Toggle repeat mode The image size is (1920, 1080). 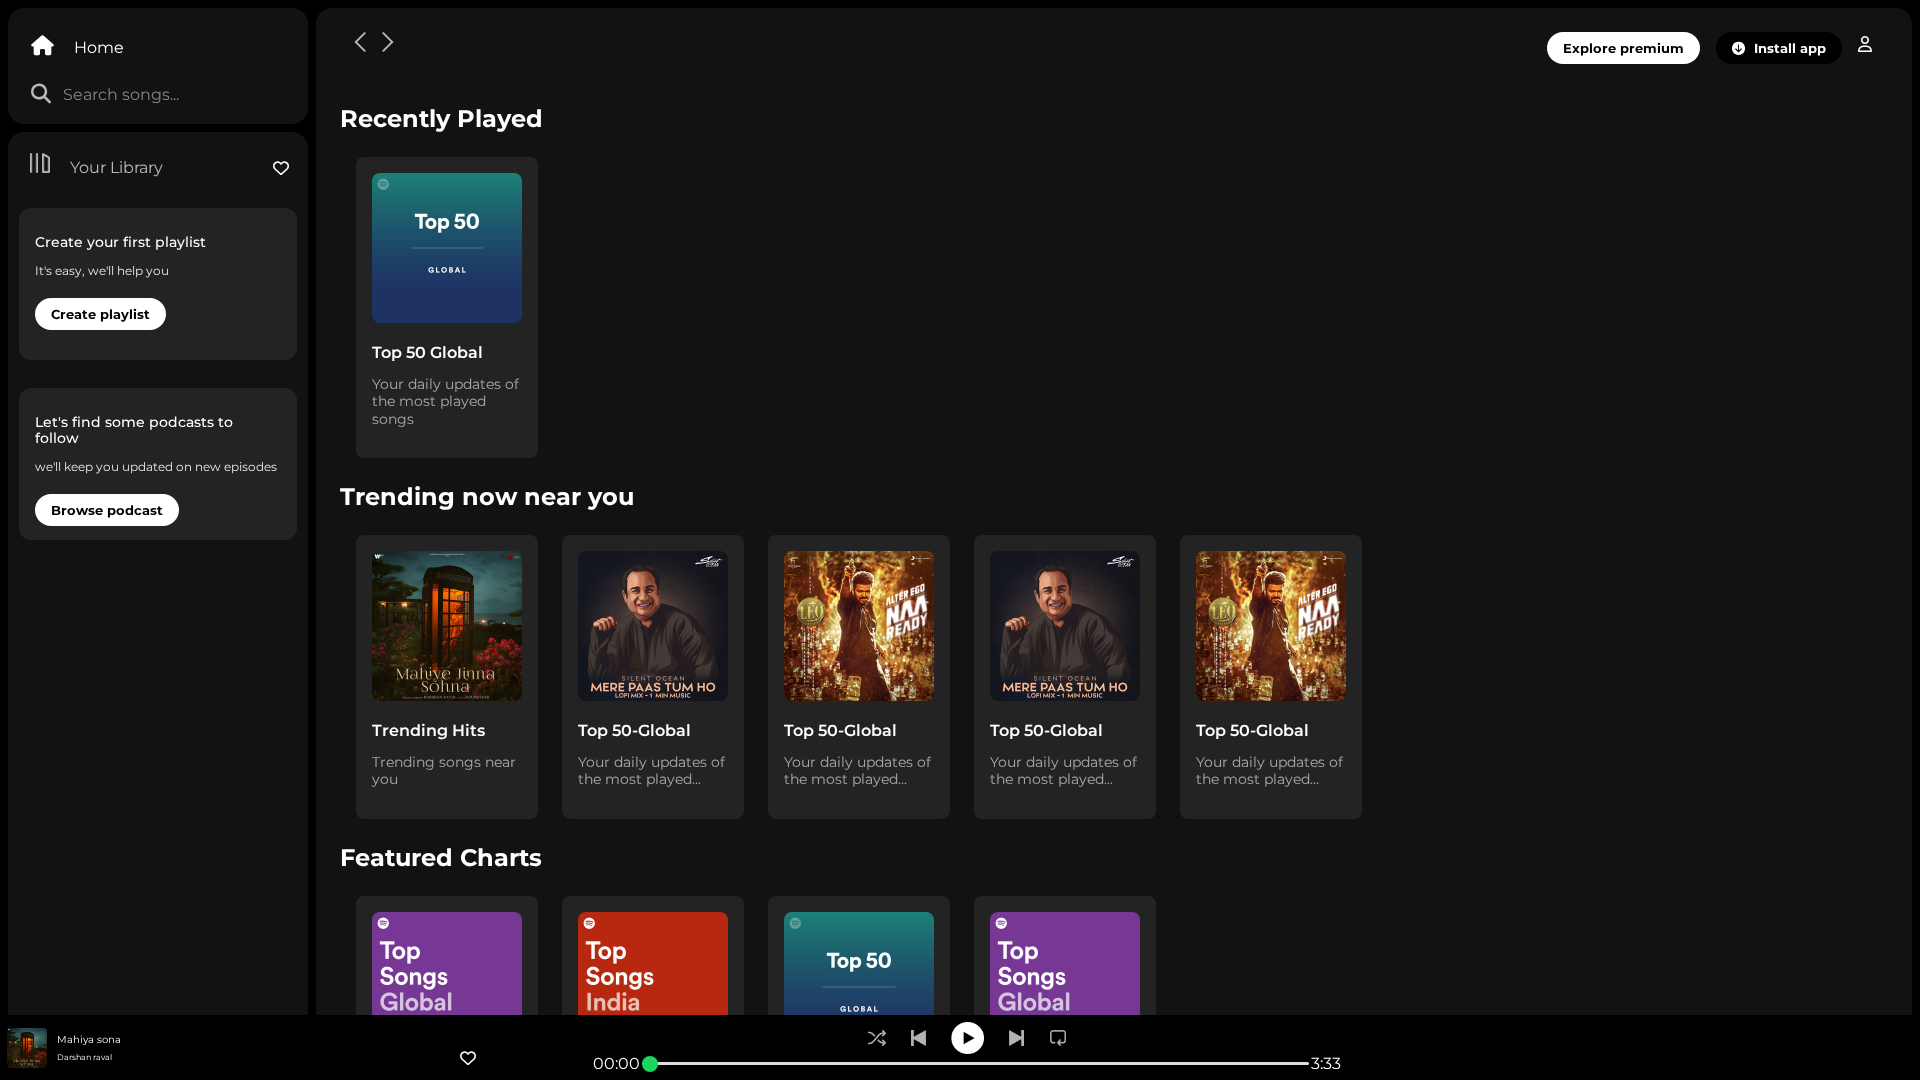1058,1038
